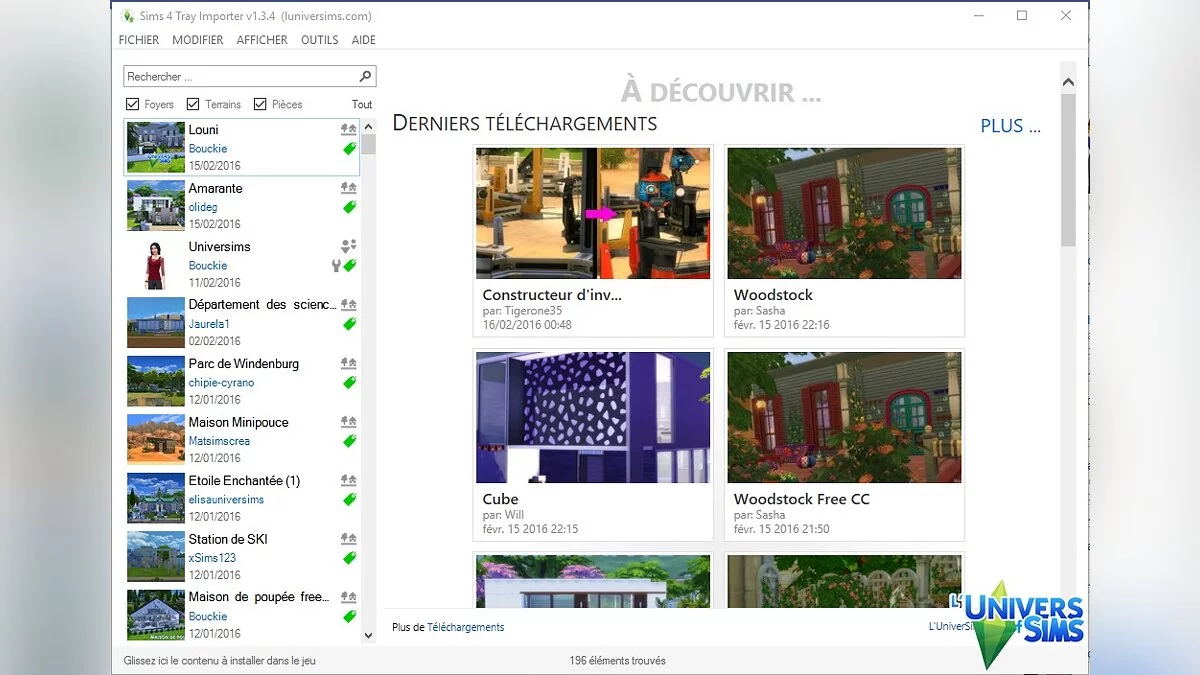Open the MODIFIER menu

(x=197, y=40)
